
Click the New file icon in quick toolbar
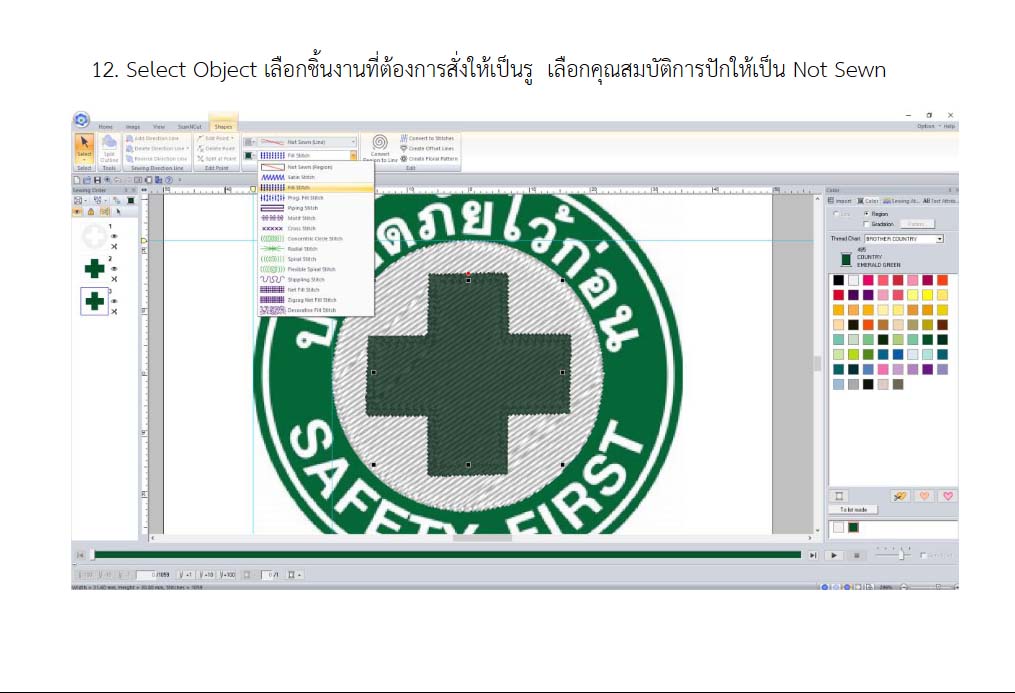pyautogui.click(x=77, y=180)
